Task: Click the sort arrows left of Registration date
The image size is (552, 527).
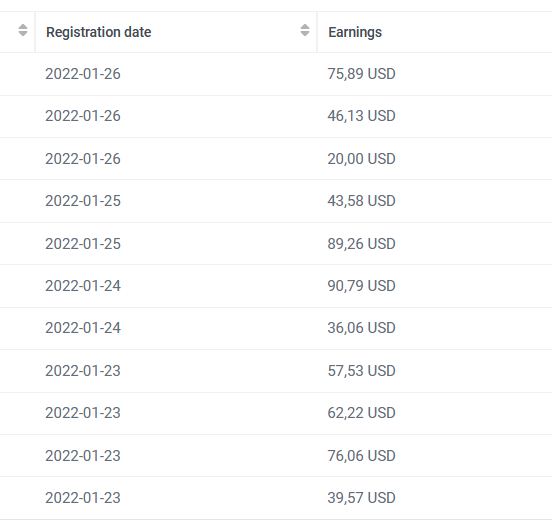Action: point(23,30)
